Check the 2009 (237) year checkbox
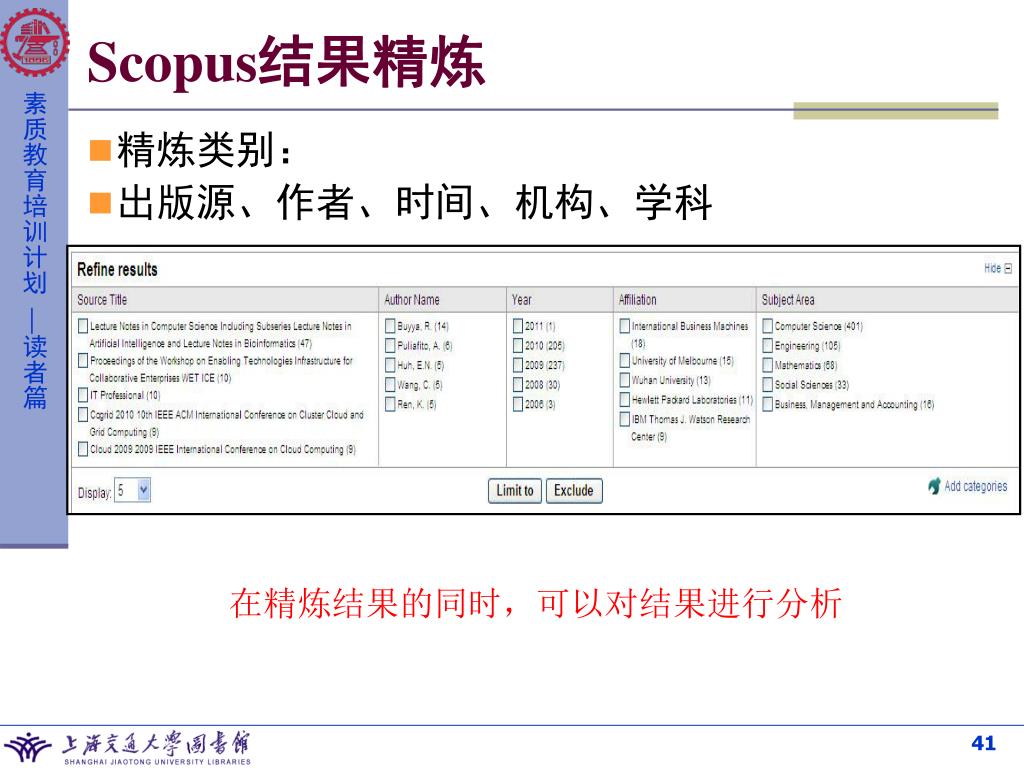Screen dimensions: 1024x768 (518, 364)
